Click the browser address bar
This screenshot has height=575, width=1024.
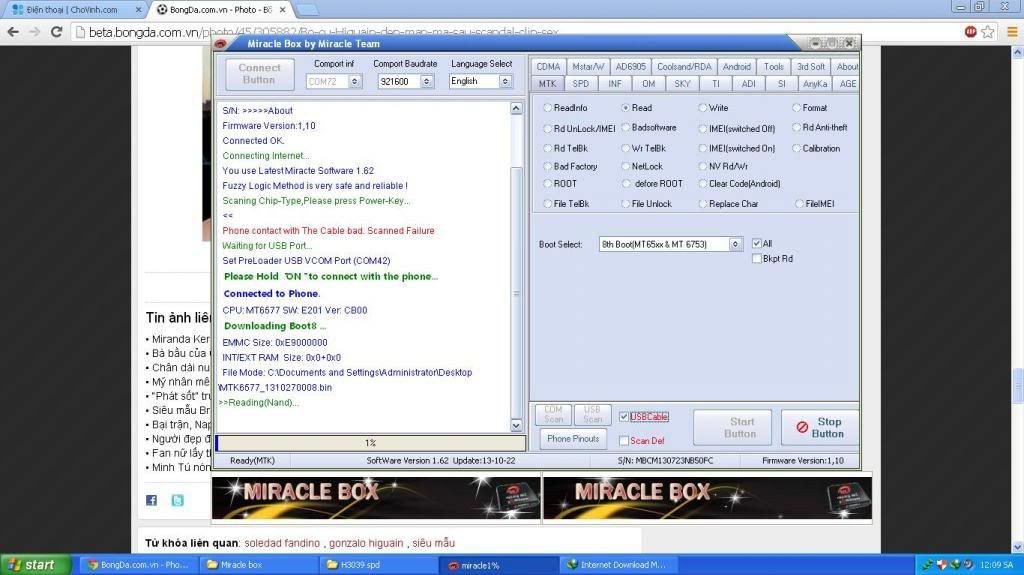pyautogui.click(x=516, y=31)
